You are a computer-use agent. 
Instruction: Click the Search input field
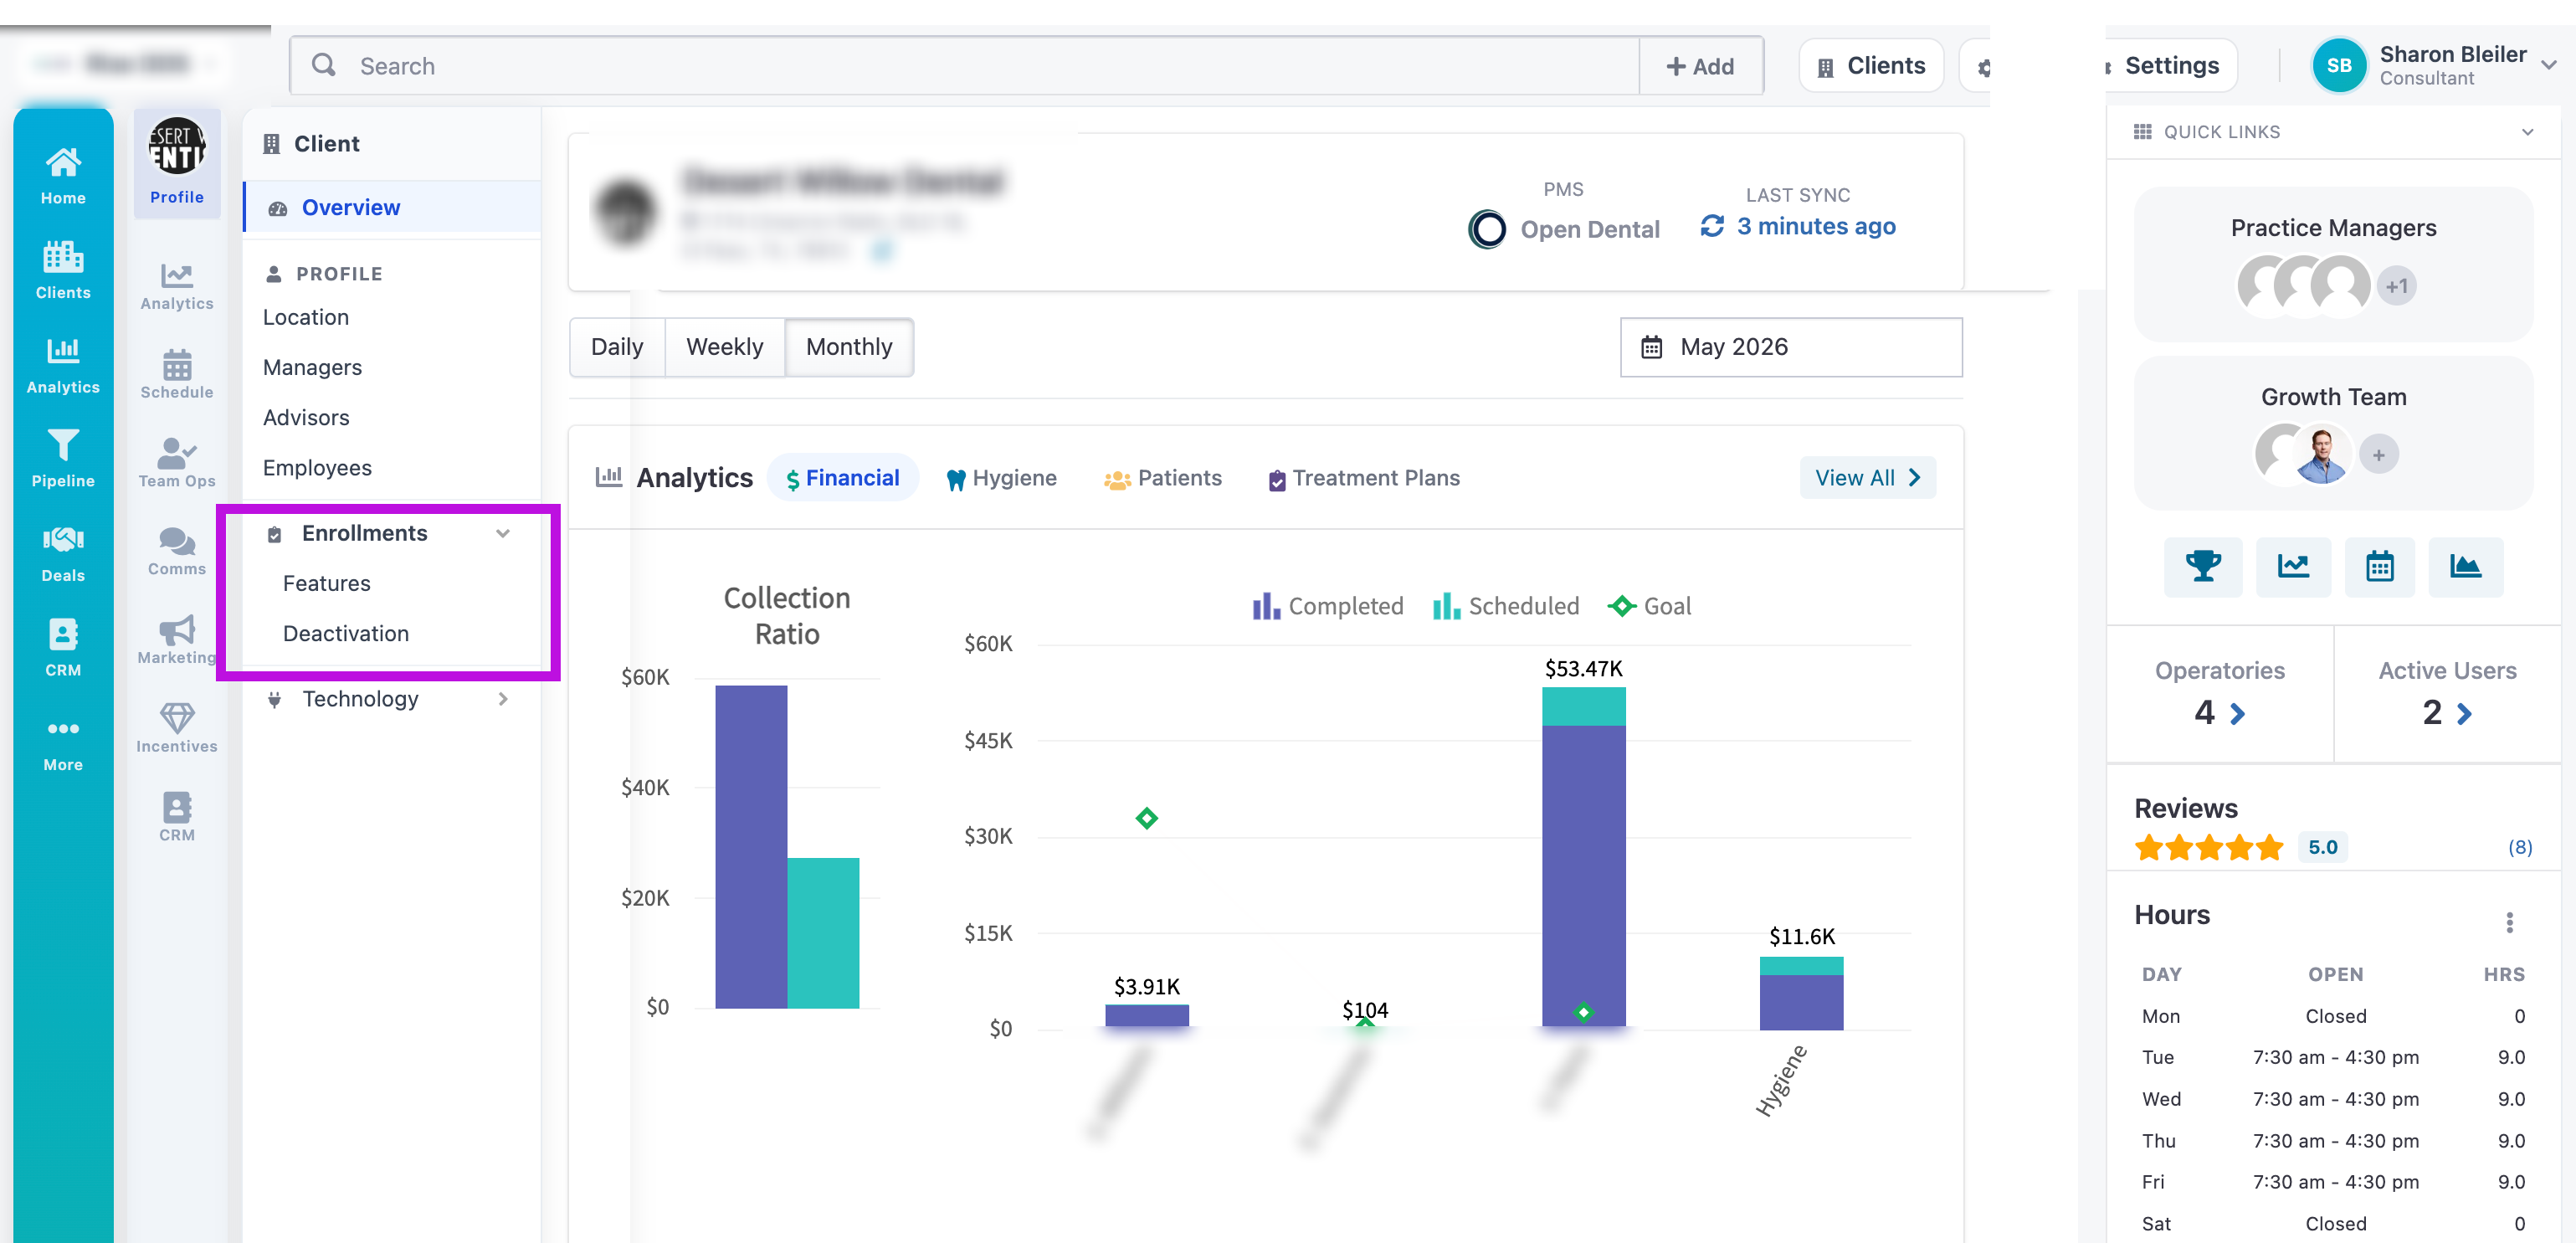pyautogui.click(x=965, y=66)
